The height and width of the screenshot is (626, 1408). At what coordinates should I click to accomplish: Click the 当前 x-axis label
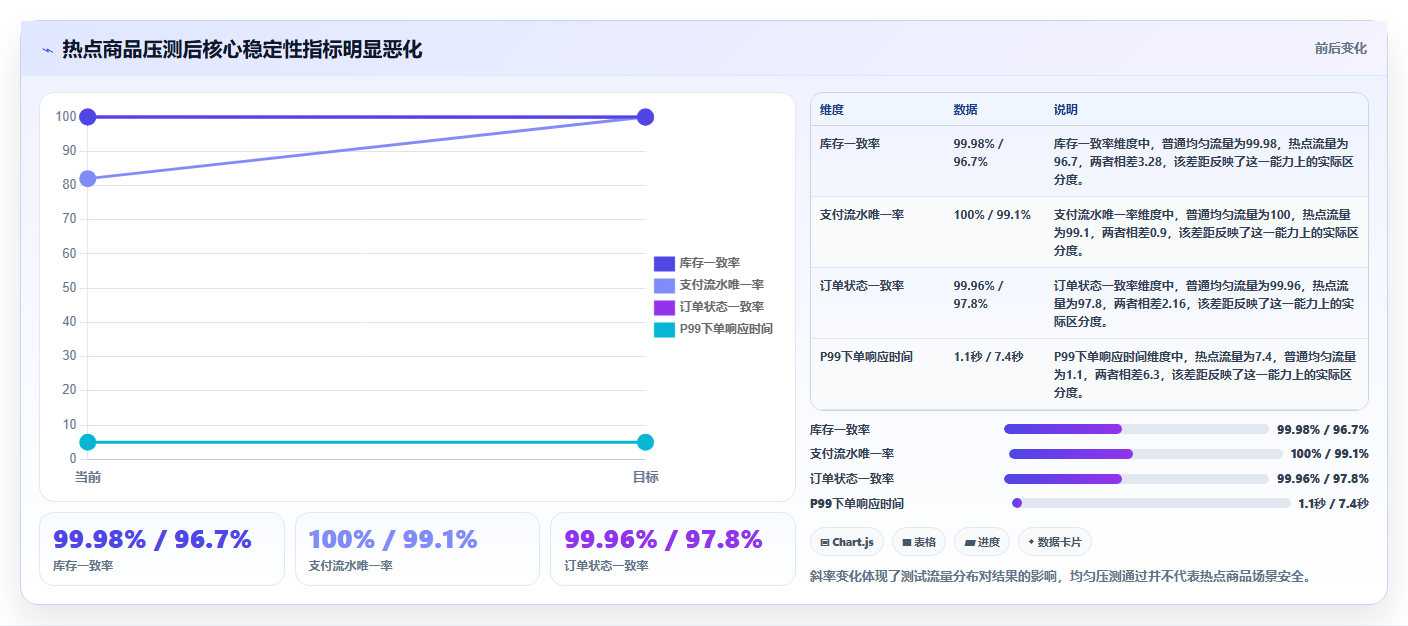(88, 478)
